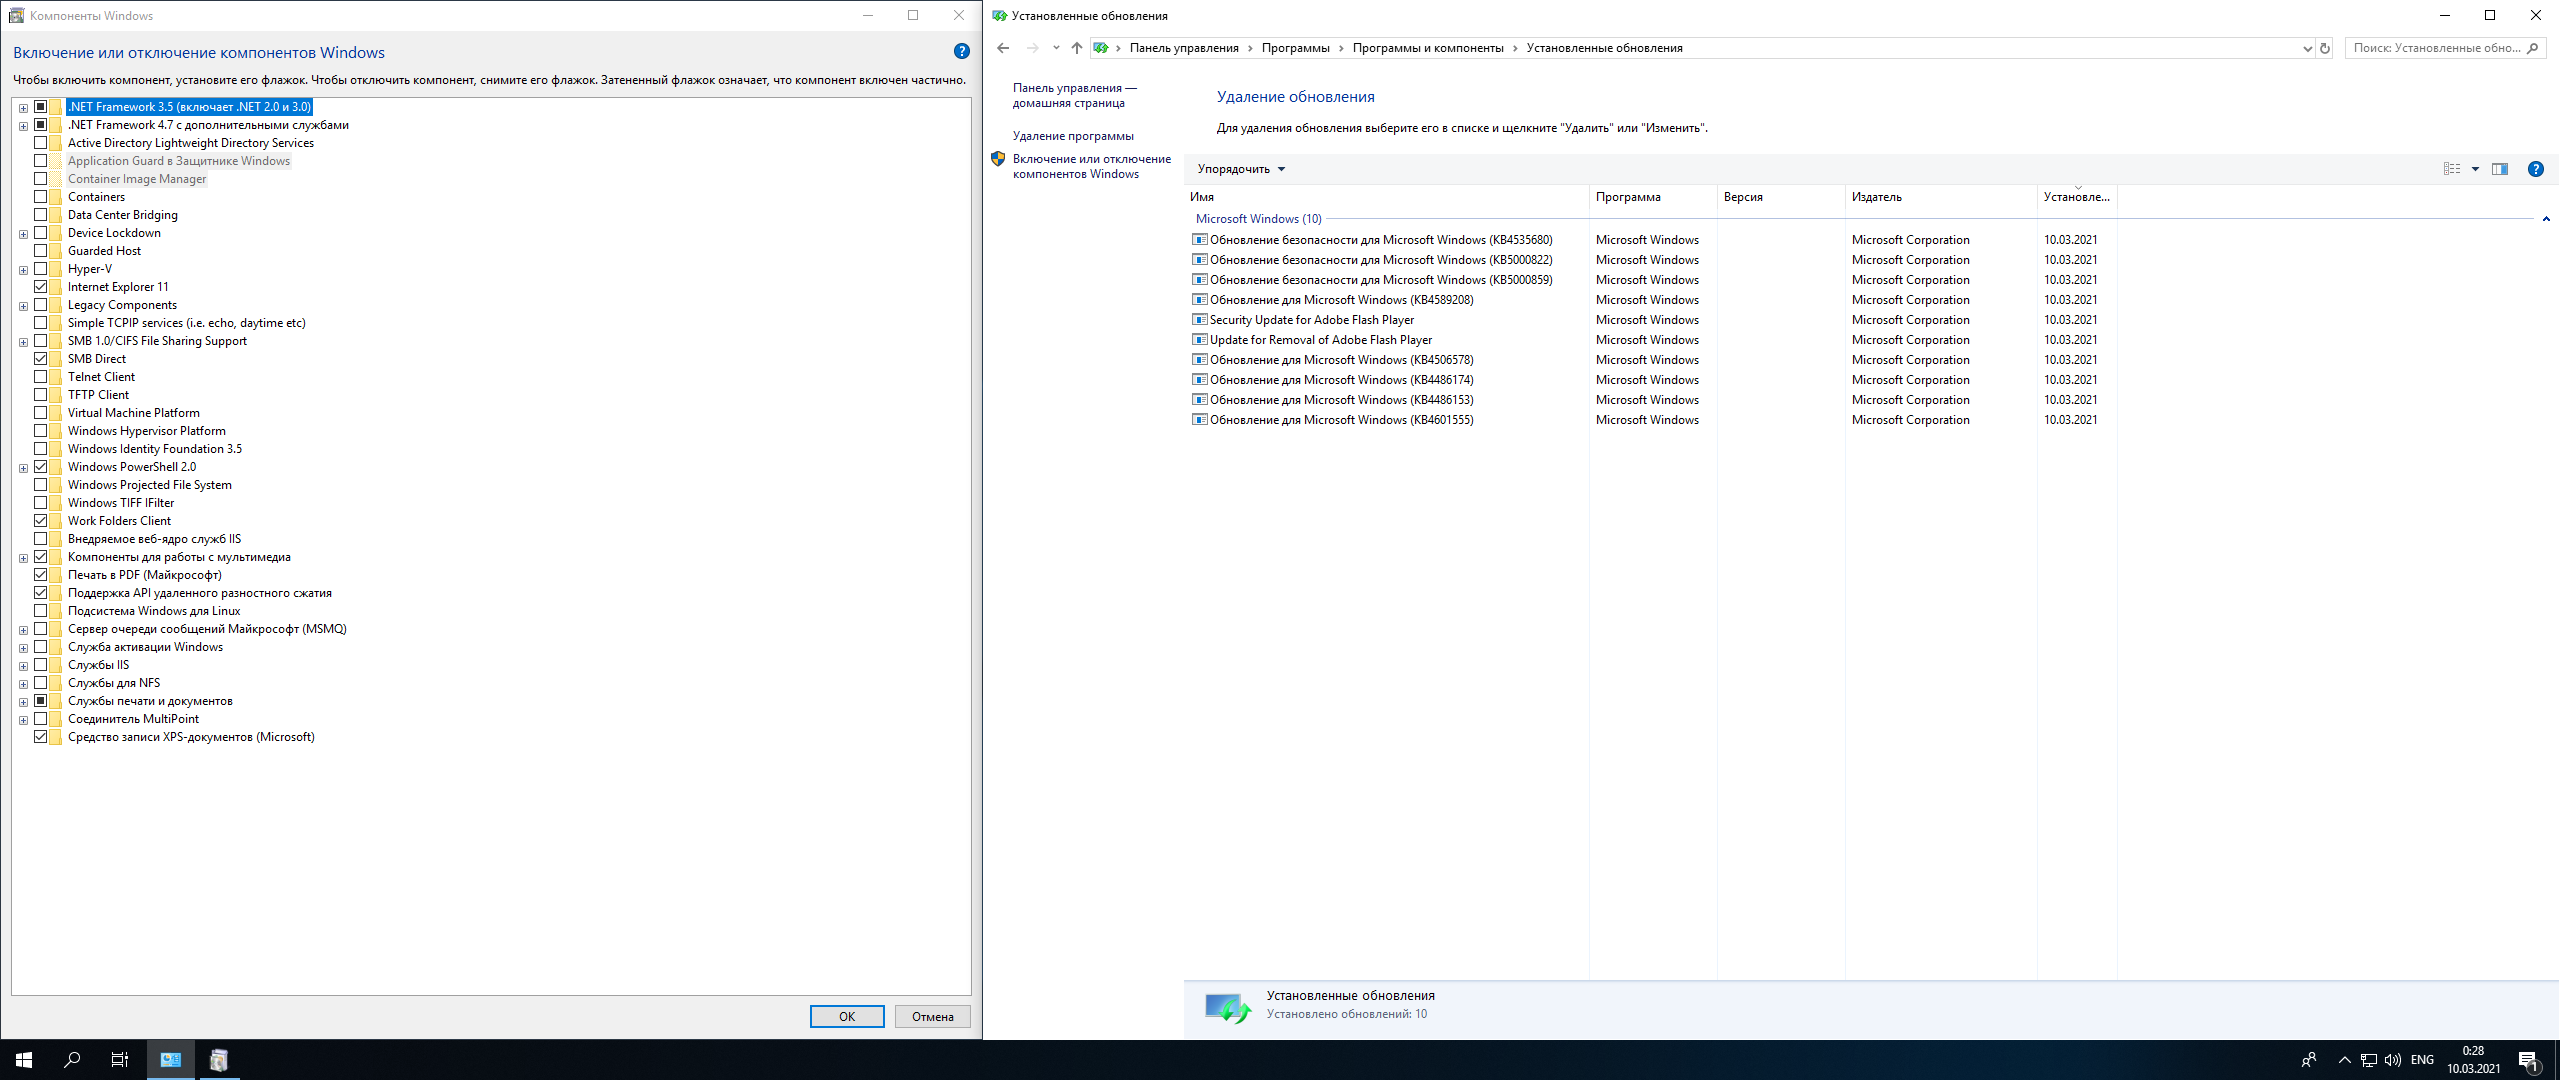Uncheck Печать в PDF (Майкрософт)
2560x1080 pixels.
(41, 575)
